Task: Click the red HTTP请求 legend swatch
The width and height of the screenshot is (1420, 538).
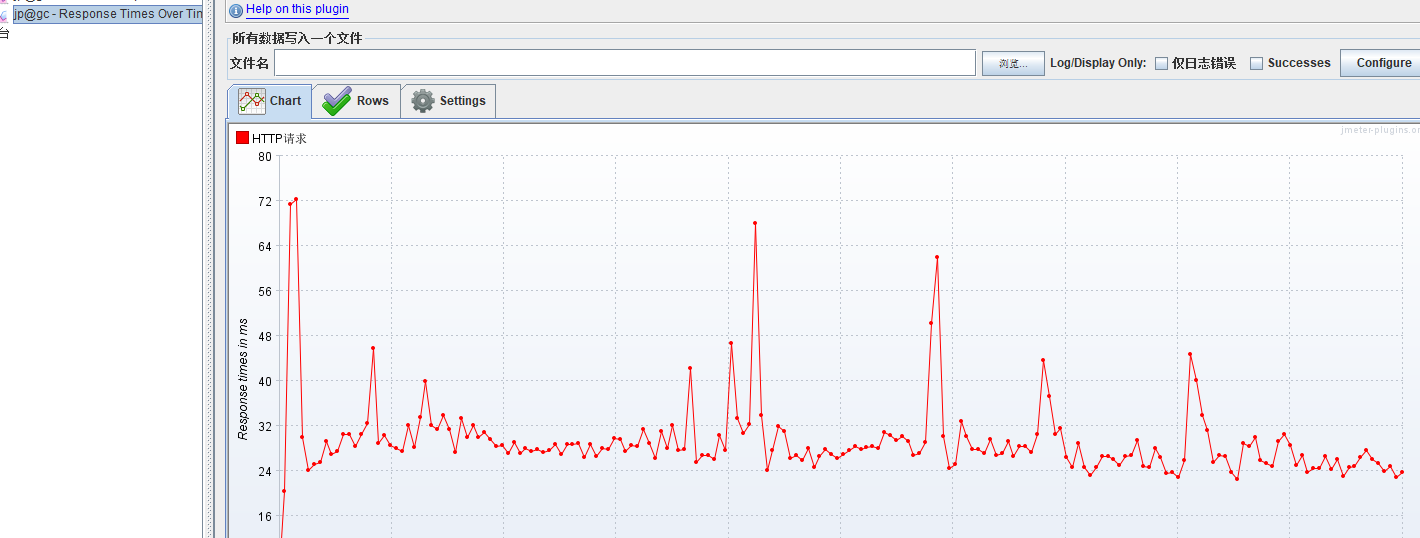Action: pyautogui.click(x=242, y=138)
